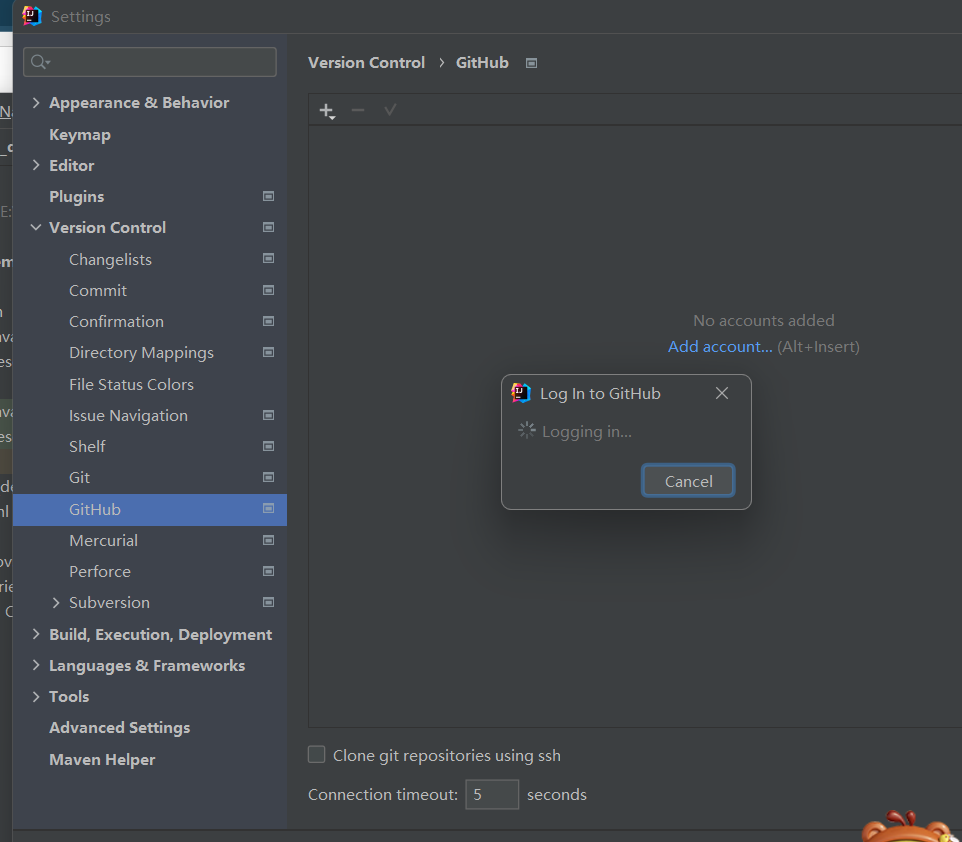962x842 pixels.
Task: Expand Languages & Frameworks section
Action: [36, 665]
